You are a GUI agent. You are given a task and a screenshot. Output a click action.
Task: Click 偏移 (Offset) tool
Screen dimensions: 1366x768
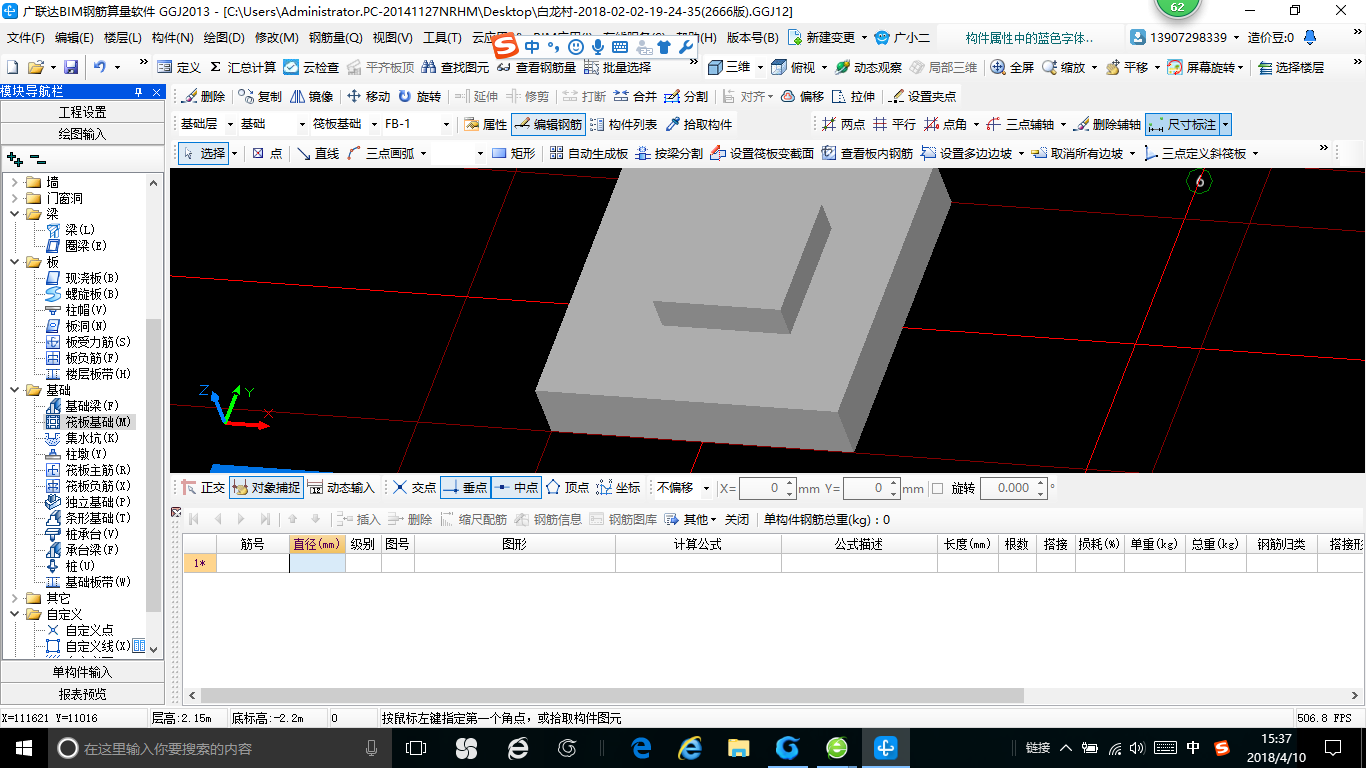802,97
